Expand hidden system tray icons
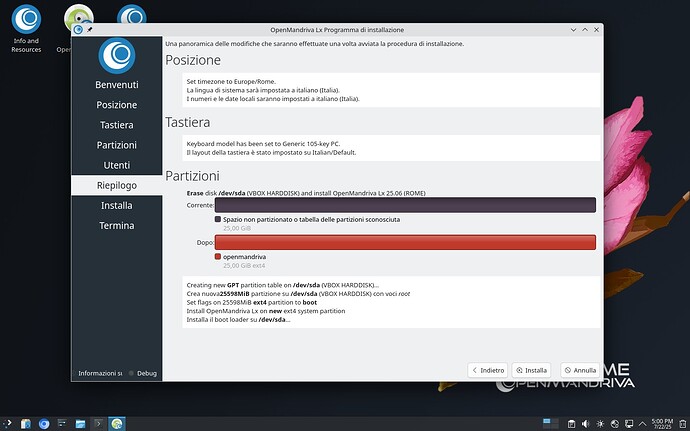This screenshot has height=431, width=690. tap(642, 424)
